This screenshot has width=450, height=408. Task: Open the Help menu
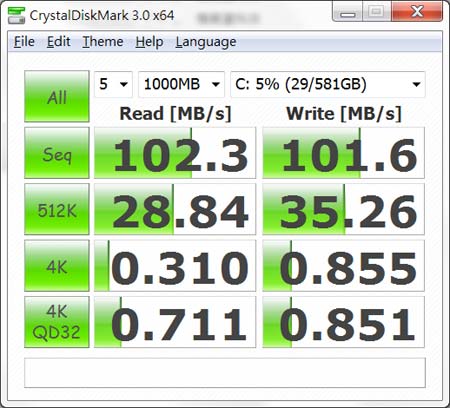point(149,42)
